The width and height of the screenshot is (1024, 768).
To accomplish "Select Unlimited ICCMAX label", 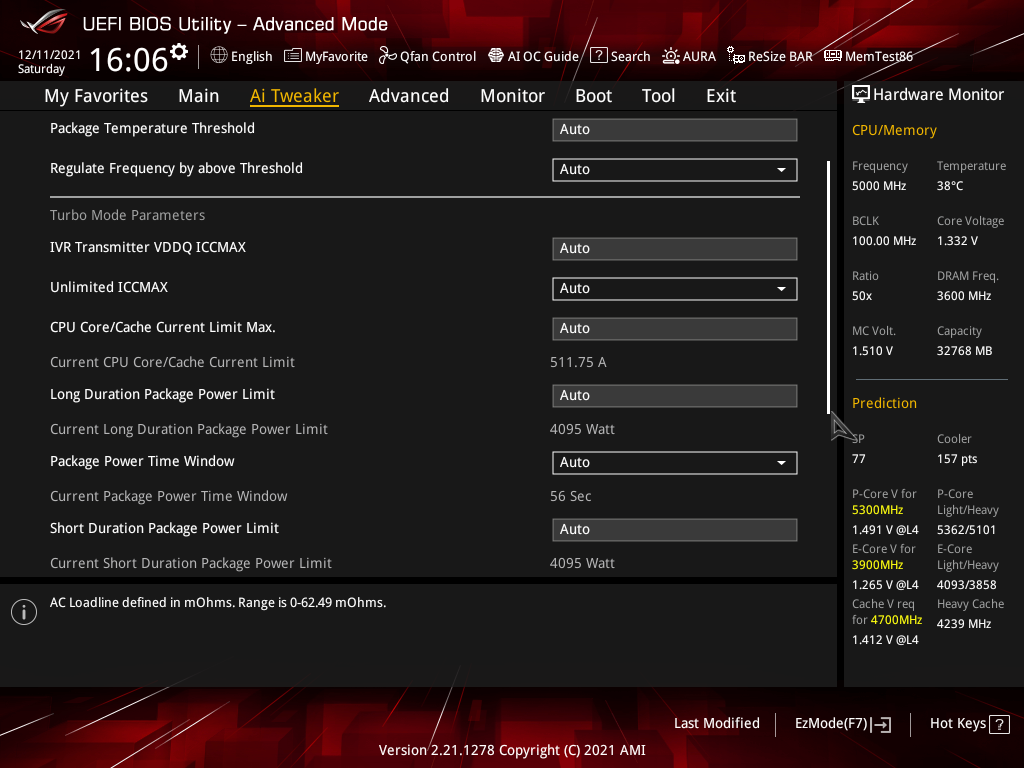I will (x=109, y=287).
